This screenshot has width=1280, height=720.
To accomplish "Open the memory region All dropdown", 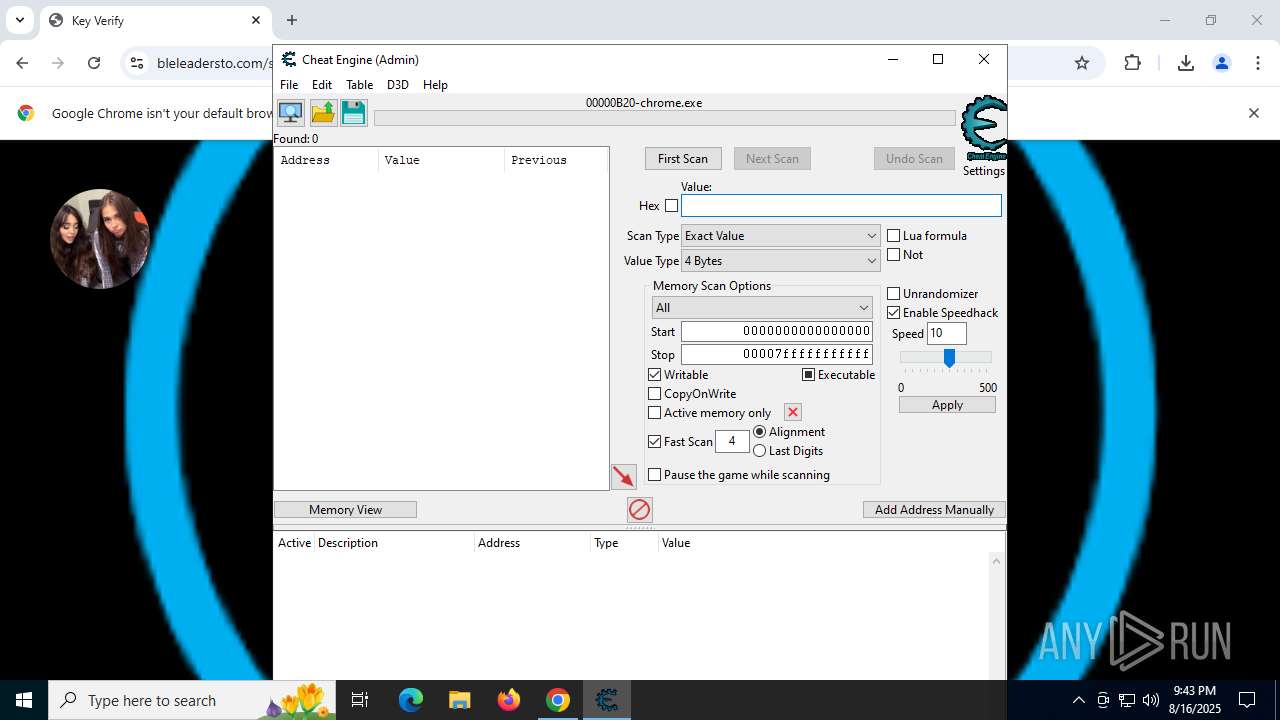I will click(x=762, y=308).
